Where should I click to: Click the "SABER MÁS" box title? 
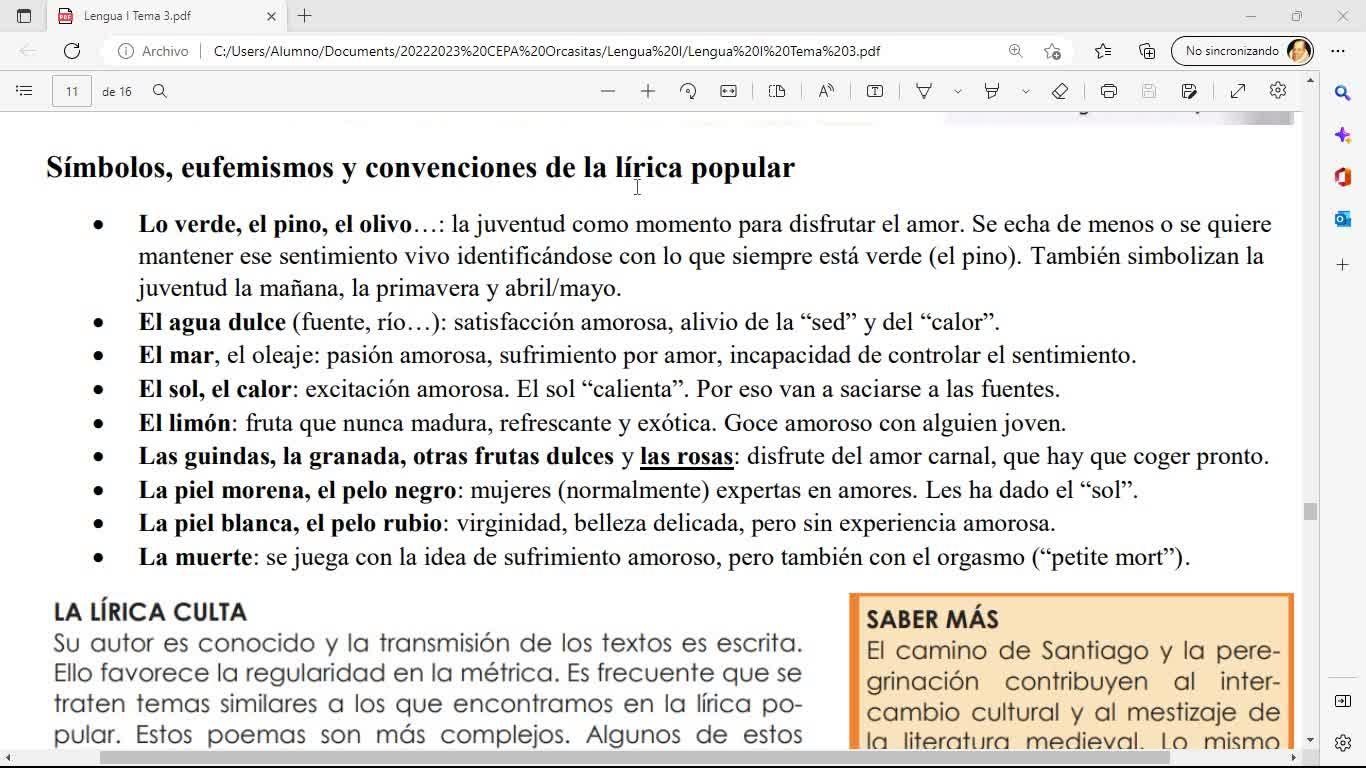click(932, 619)
